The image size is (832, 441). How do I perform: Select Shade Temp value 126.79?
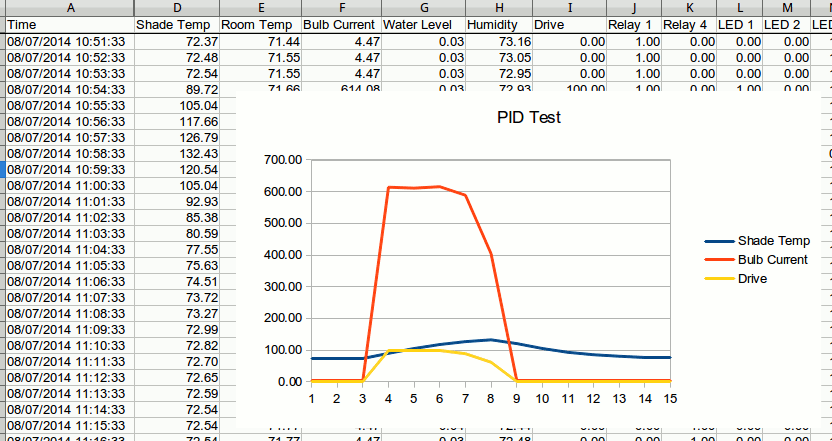tap(177, 138)
